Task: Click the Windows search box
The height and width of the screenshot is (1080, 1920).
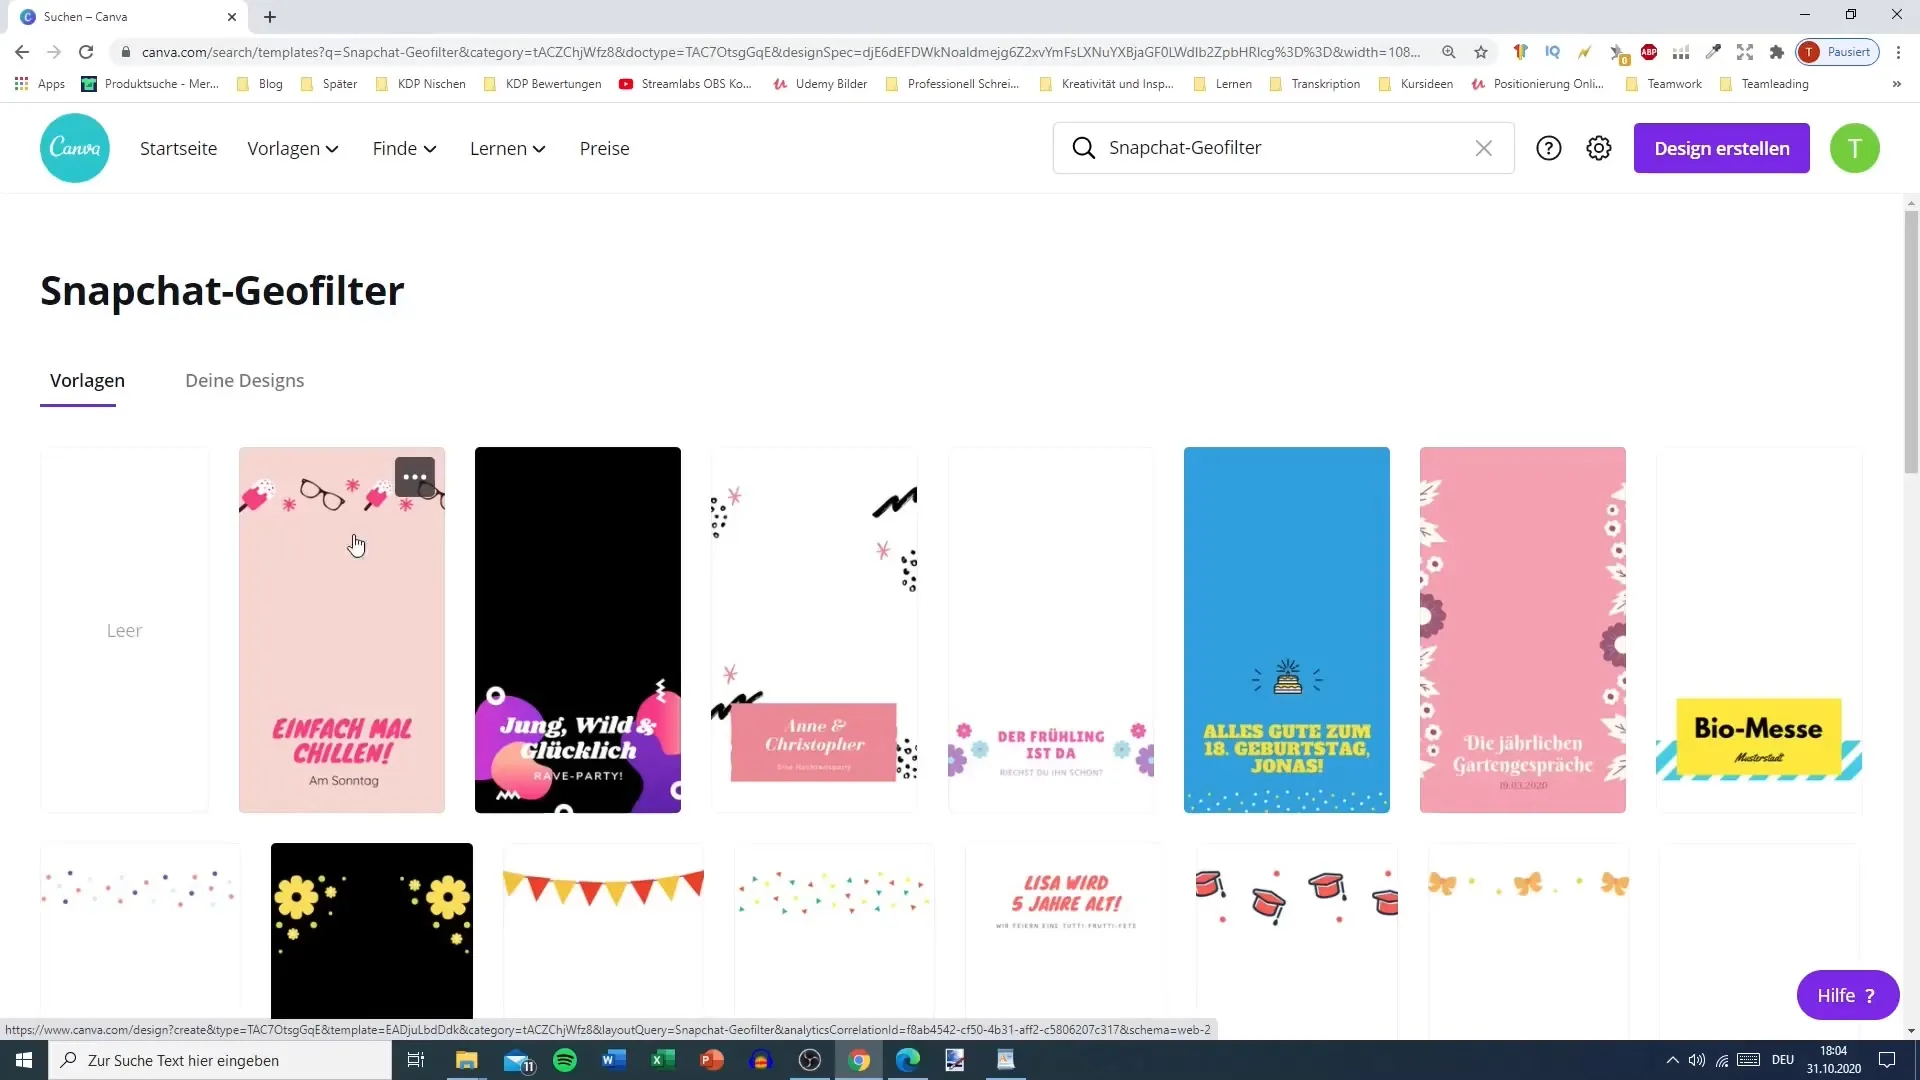Action: [x=220, y=1060]
